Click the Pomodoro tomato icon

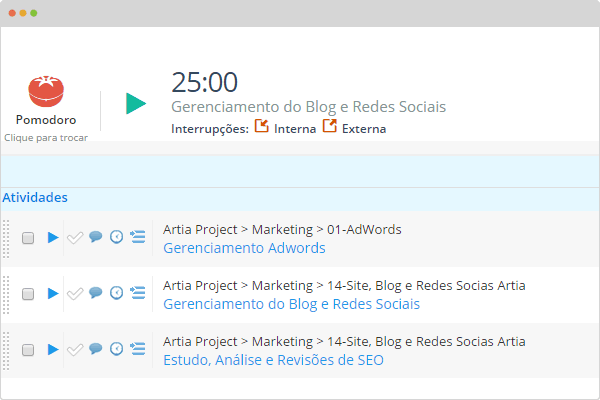46,91
